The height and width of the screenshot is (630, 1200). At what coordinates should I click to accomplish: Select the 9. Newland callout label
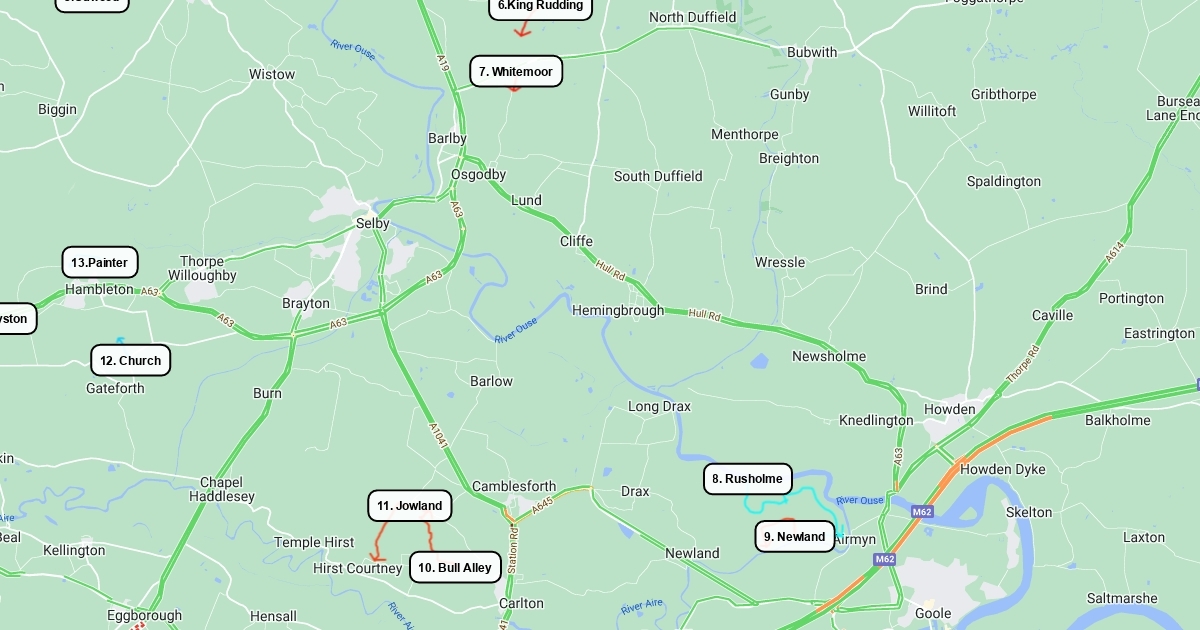coord(795,536)
